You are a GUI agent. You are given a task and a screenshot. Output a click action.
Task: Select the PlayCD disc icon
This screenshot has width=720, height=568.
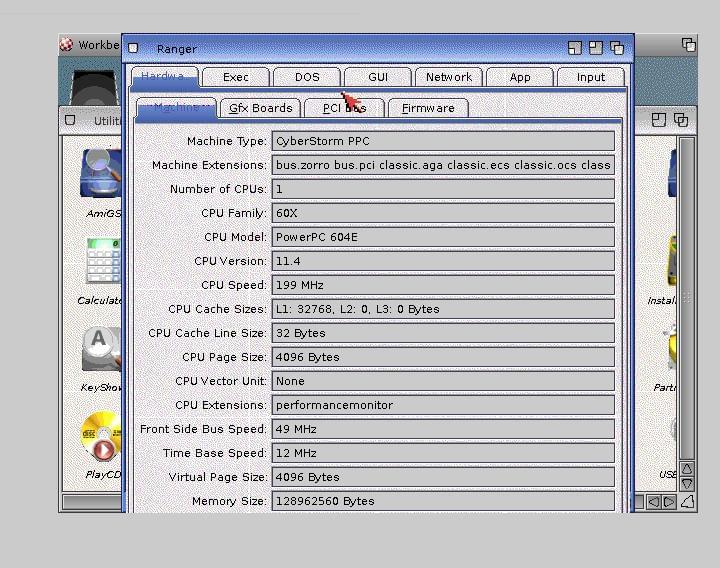click(102, 436)
